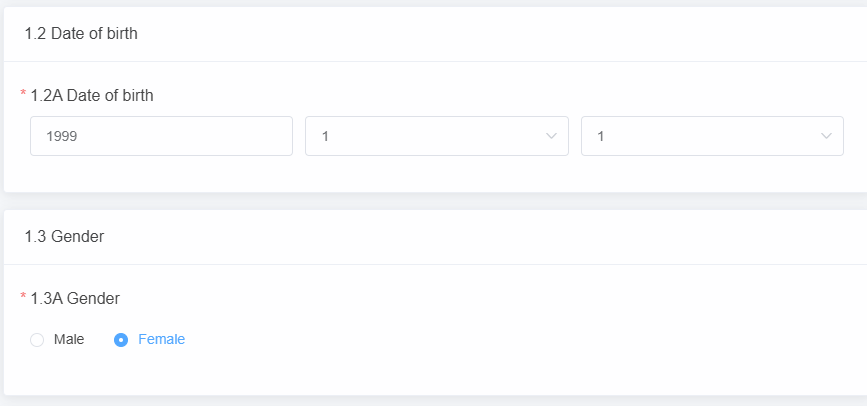Click the Male option label text
Screen dimensions: 867x406
click(69, 339)
